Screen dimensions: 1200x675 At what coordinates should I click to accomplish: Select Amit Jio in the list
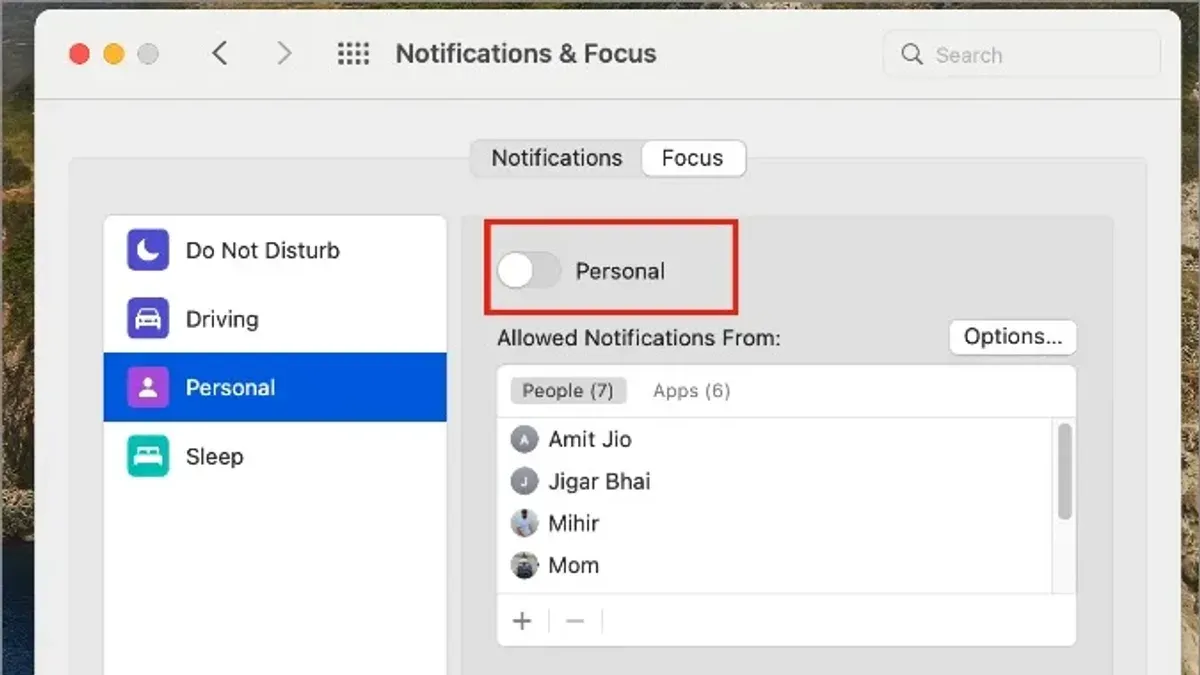tap(775, 439)
